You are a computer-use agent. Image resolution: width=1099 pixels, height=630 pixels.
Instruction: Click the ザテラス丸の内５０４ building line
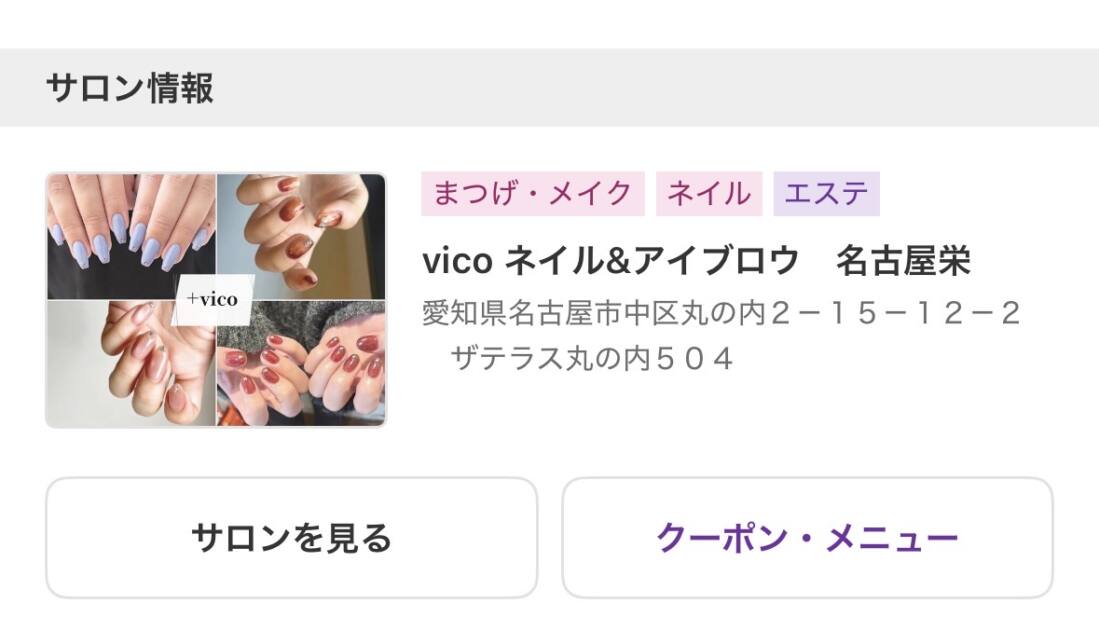[592, 359]
